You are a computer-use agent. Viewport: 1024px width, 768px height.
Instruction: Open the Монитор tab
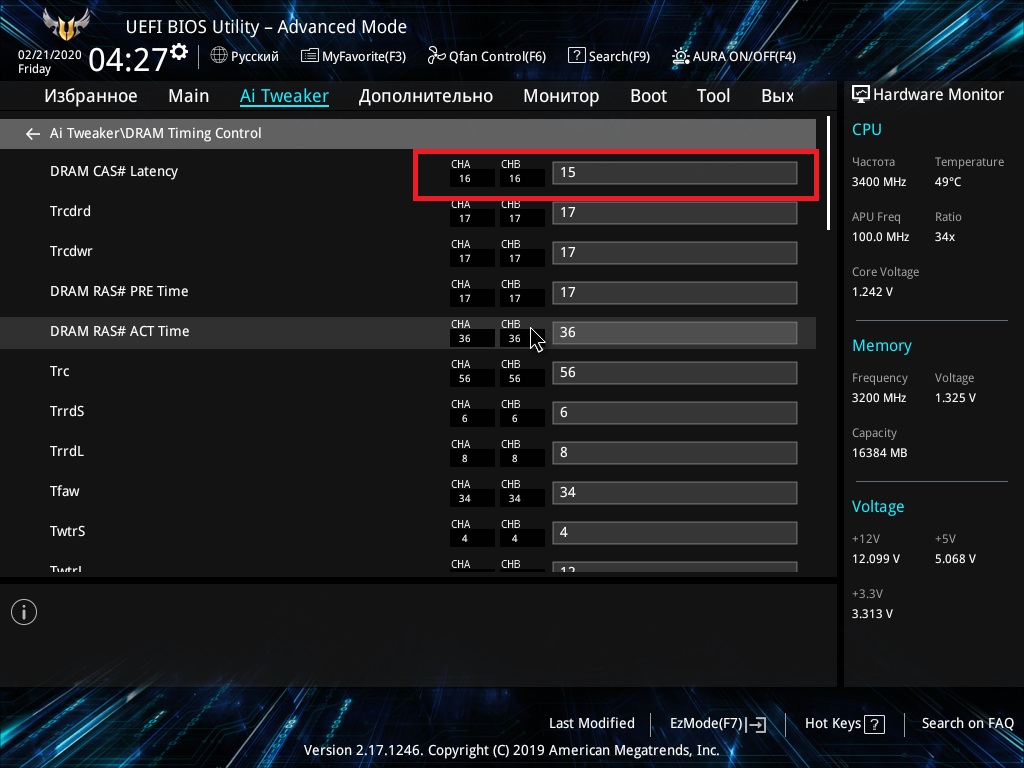click(561, 96)
